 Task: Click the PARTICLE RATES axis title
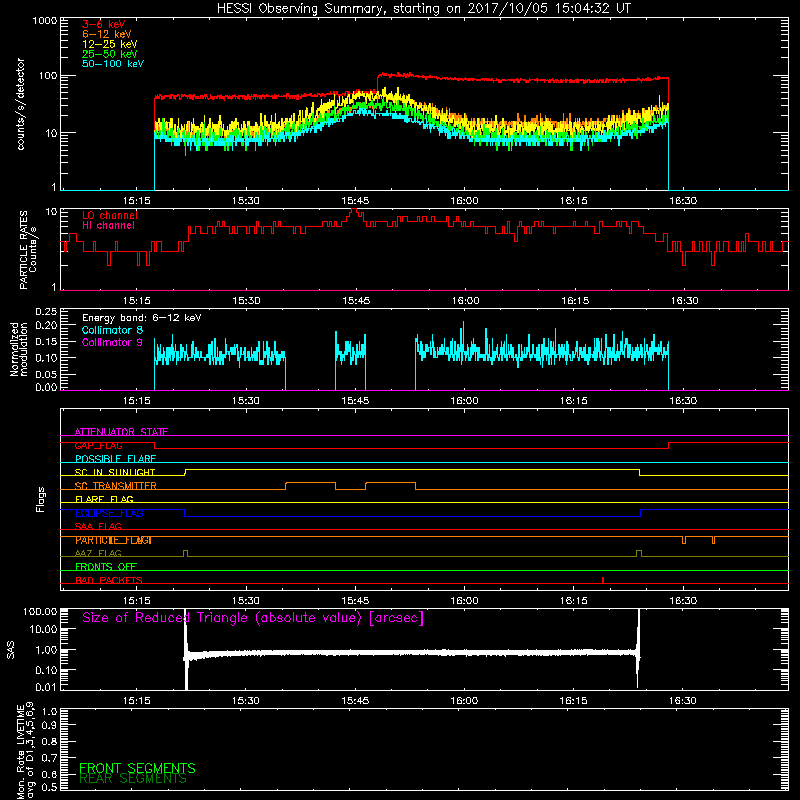tap(28, 250)
